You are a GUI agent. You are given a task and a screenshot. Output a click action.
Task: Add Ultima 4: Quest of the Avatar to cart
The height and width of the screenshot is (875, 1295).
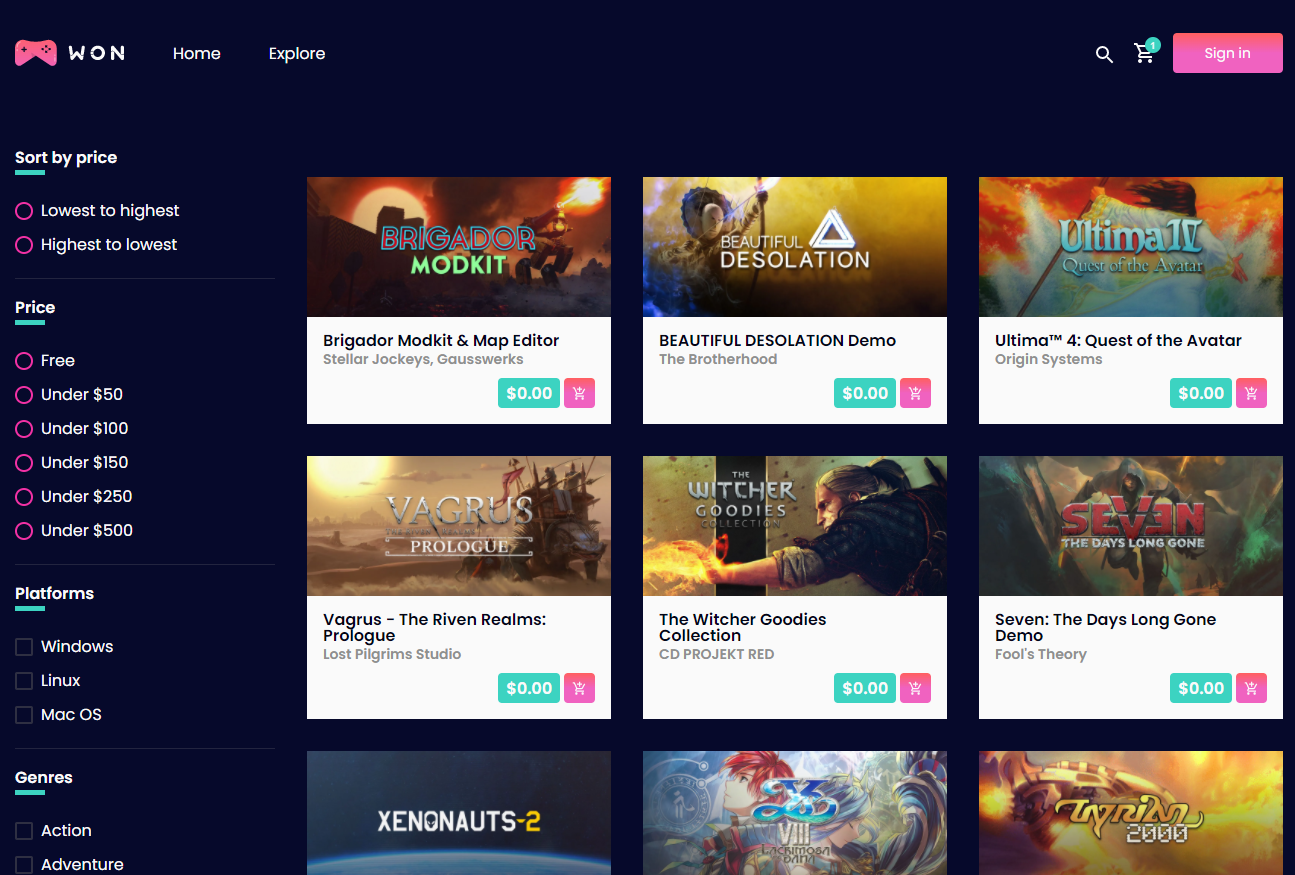pos(1251,393)
